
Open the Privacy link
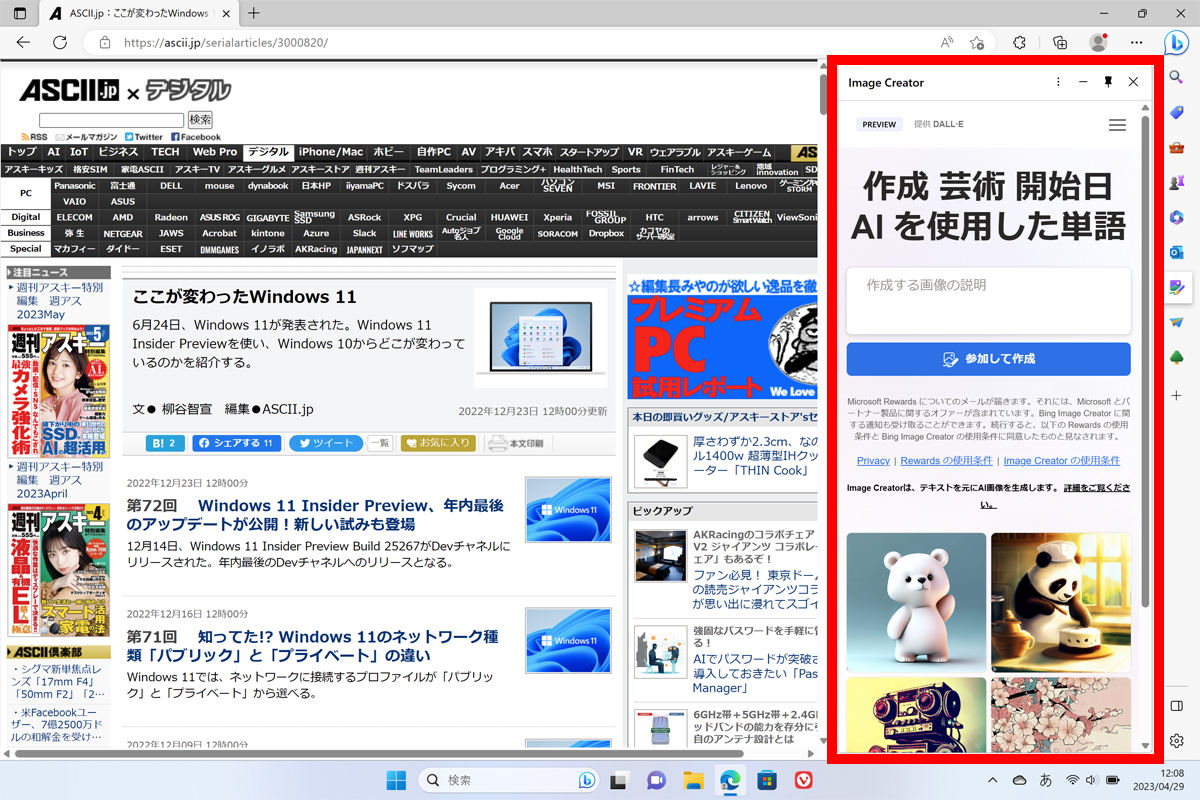pos(873,461)
